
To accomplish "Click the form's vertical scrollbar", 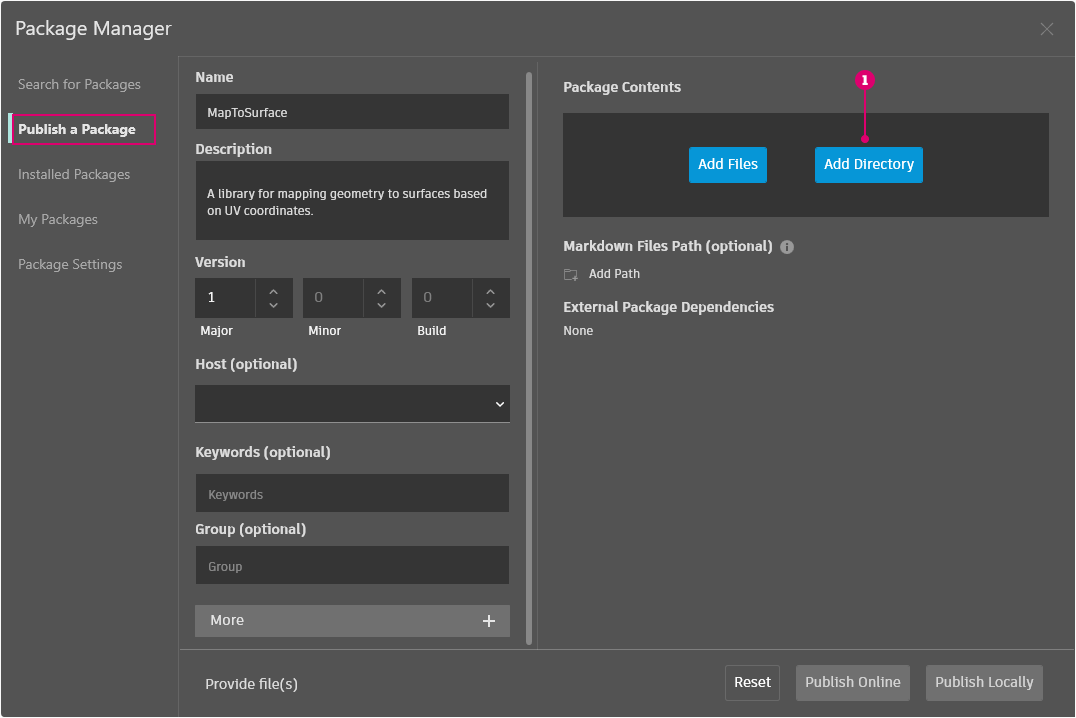I will click(x=529, y=357).
